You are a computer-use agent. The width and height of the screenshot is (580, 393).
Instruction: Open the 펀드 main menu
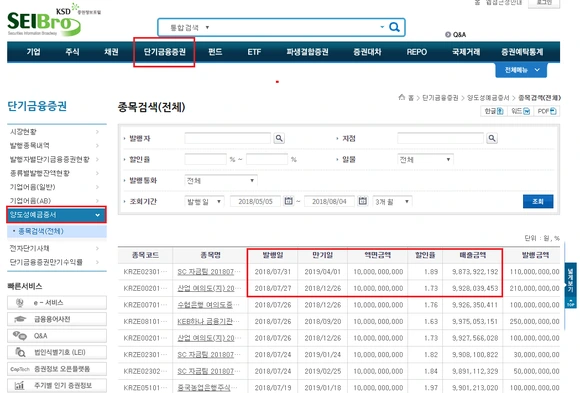[215, 52]
